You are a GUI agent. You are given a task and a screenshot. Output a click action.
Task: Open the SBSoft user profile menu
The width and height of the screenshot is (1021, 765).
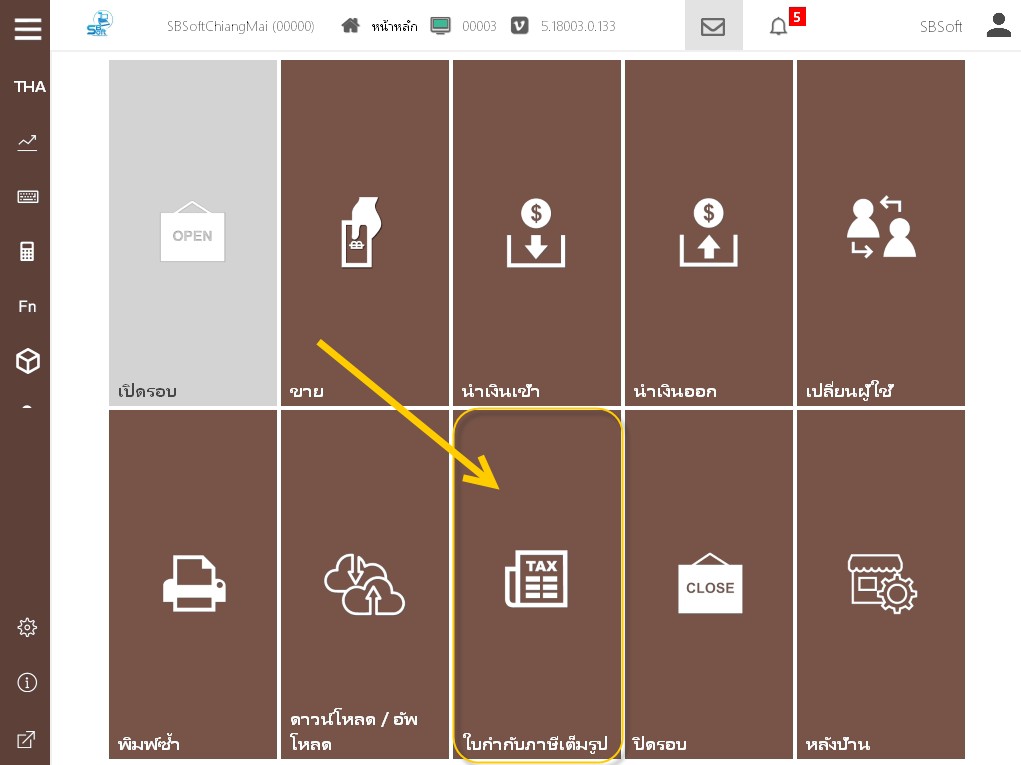(998, 26)
